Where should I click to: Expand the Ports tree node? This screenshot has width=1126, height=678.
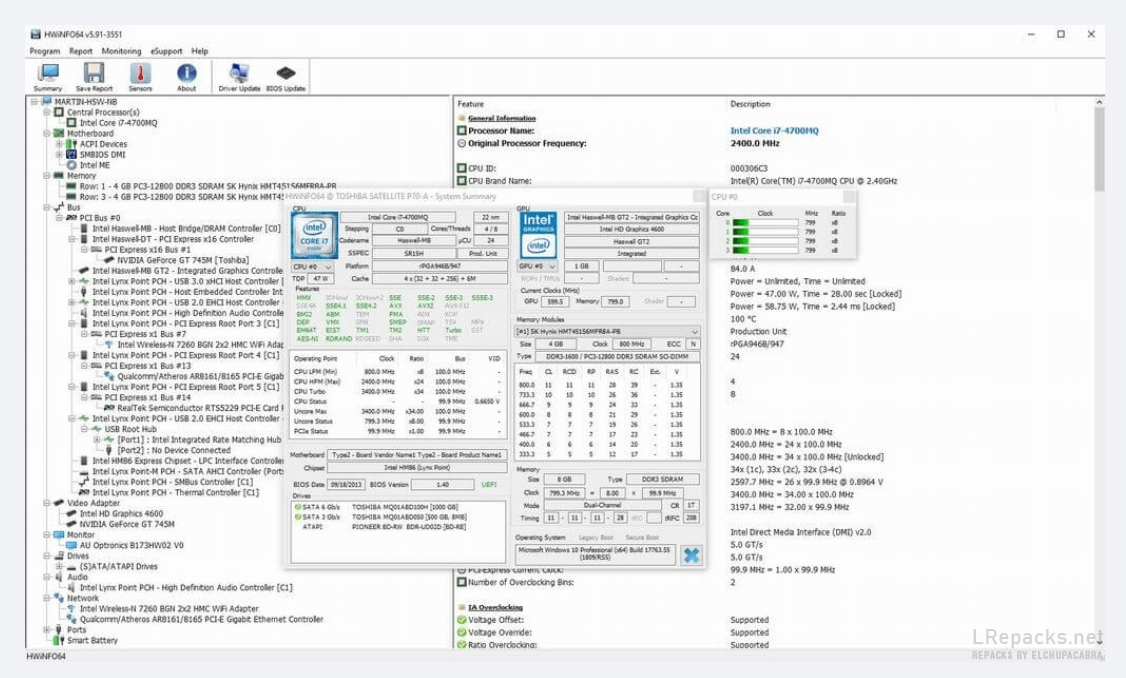point(47,630)
